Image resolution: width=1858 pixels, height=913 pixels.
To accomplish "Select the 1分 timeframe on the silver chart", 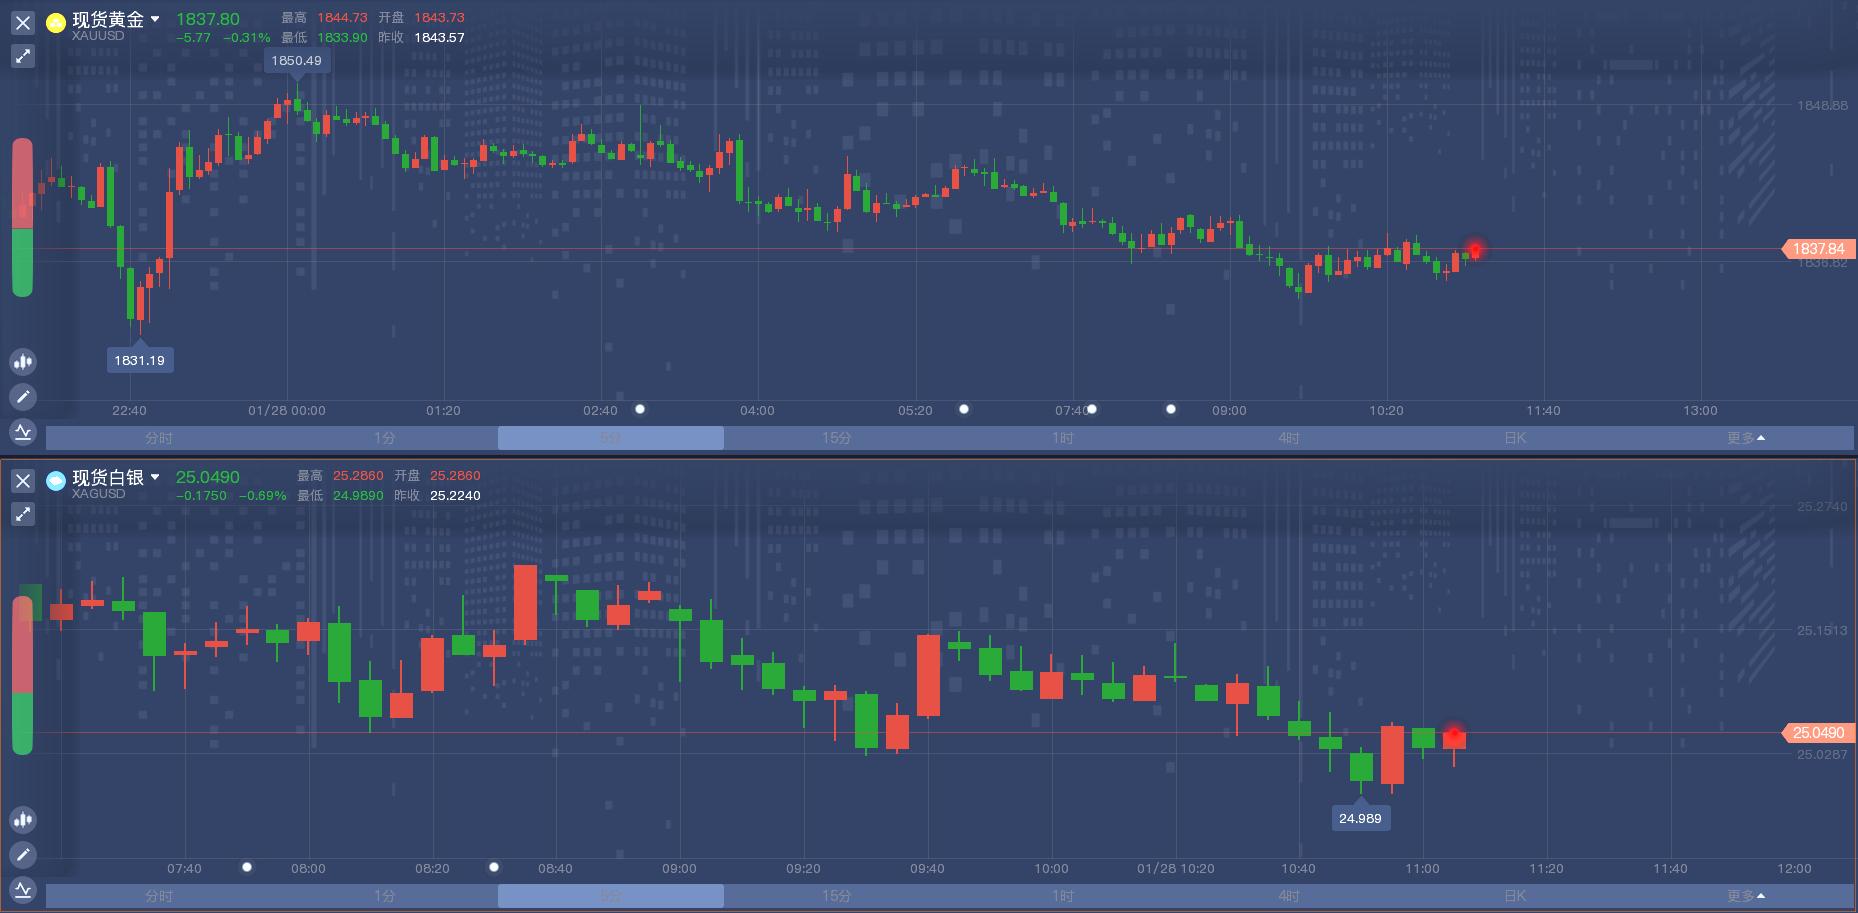I will tap(385, 896).
